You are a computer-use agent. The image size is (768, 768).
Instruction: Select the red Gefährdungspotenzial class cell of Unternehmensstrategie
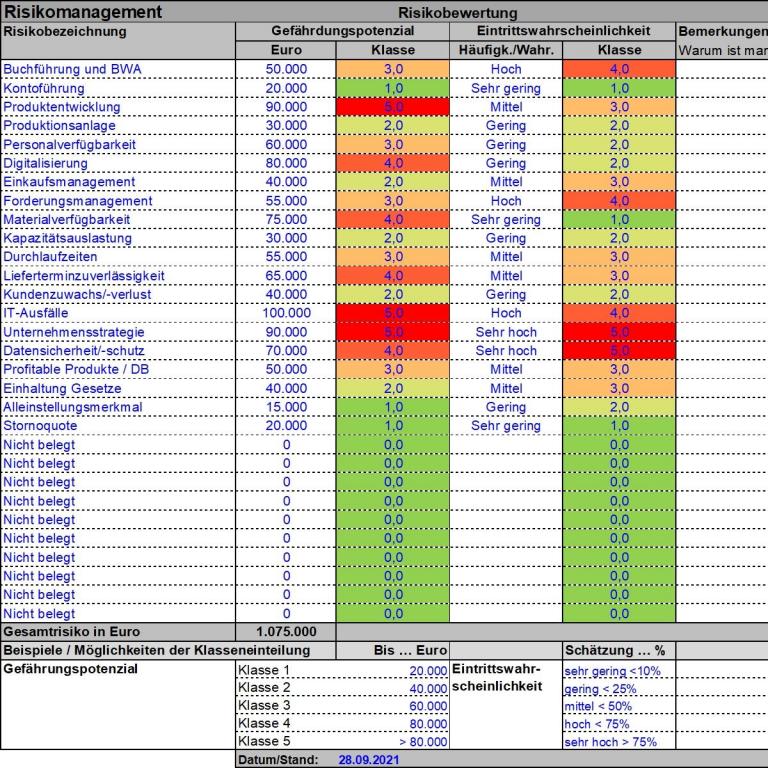coord(393,332)
